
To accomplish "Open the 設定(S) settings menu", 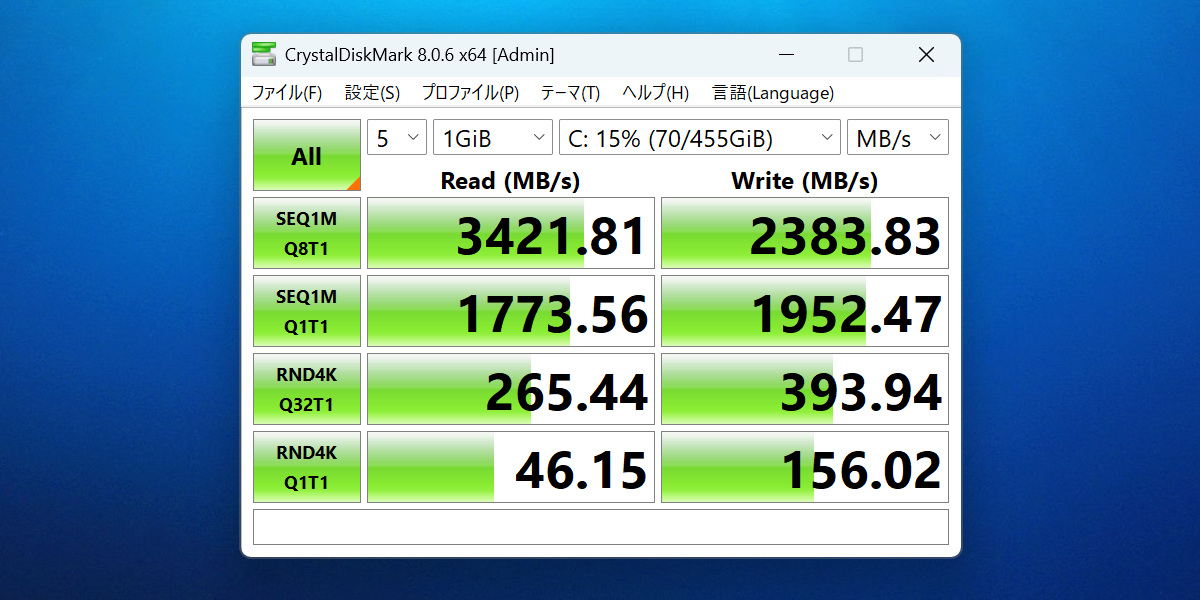I will (372, 93).
